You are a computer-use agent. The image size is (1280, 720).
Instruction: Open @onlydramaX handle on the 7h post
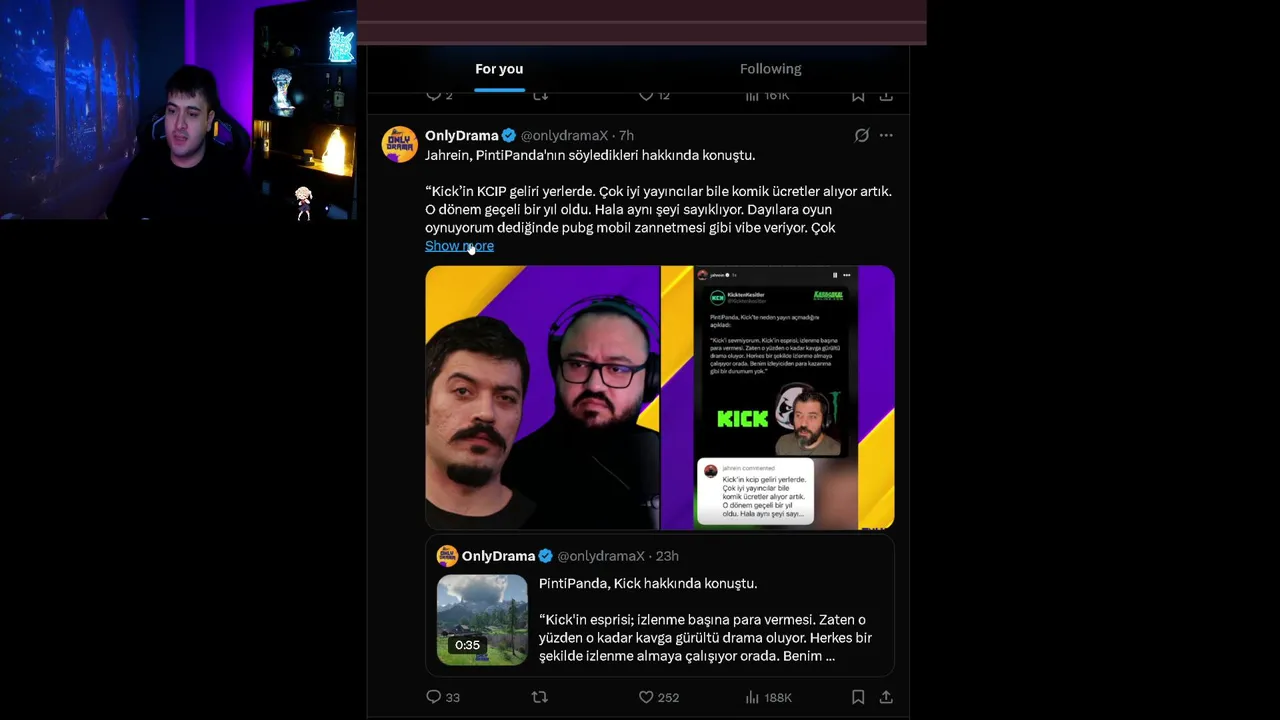564,135
